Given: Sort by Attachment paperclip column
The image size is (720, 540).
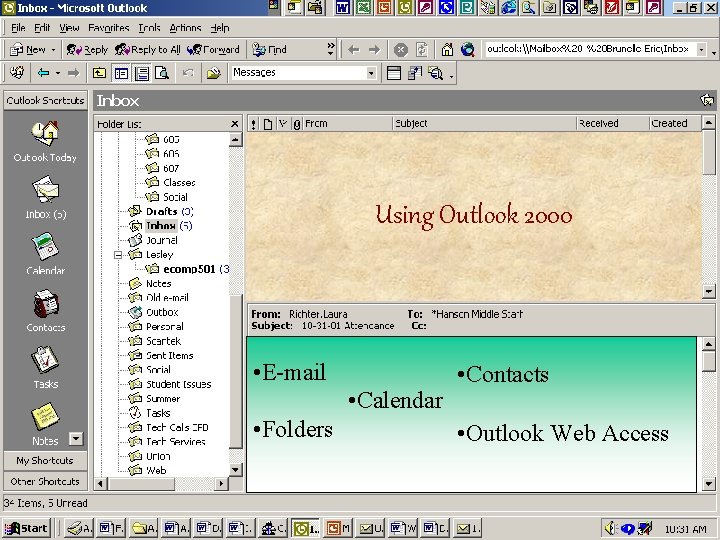Looking at the screenshot, I should click(297, 124).
